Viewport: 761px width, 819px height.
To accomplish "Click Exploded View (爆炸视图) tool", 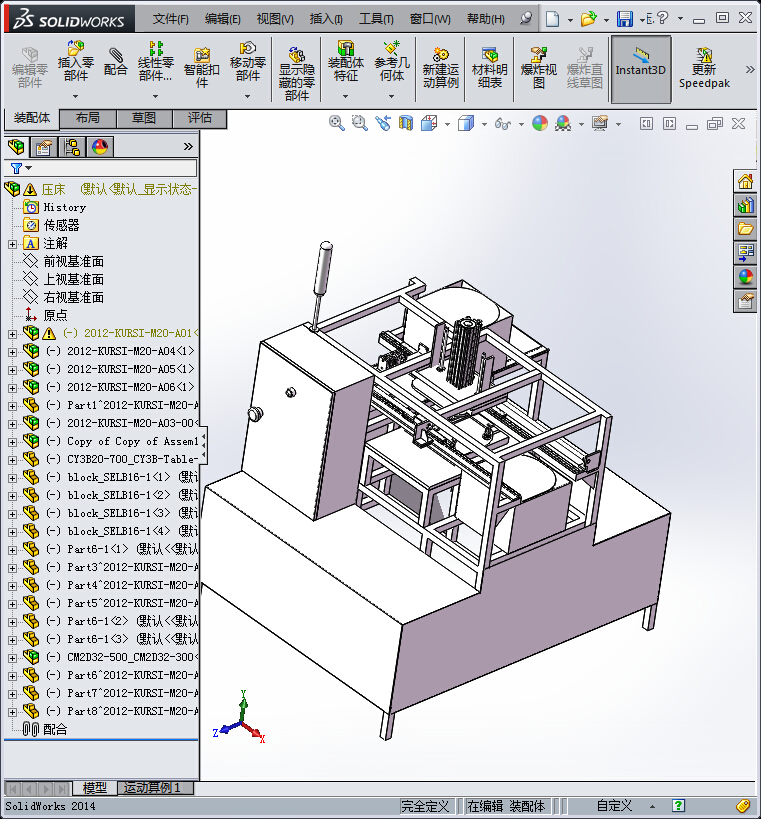I will pos(538,68).
